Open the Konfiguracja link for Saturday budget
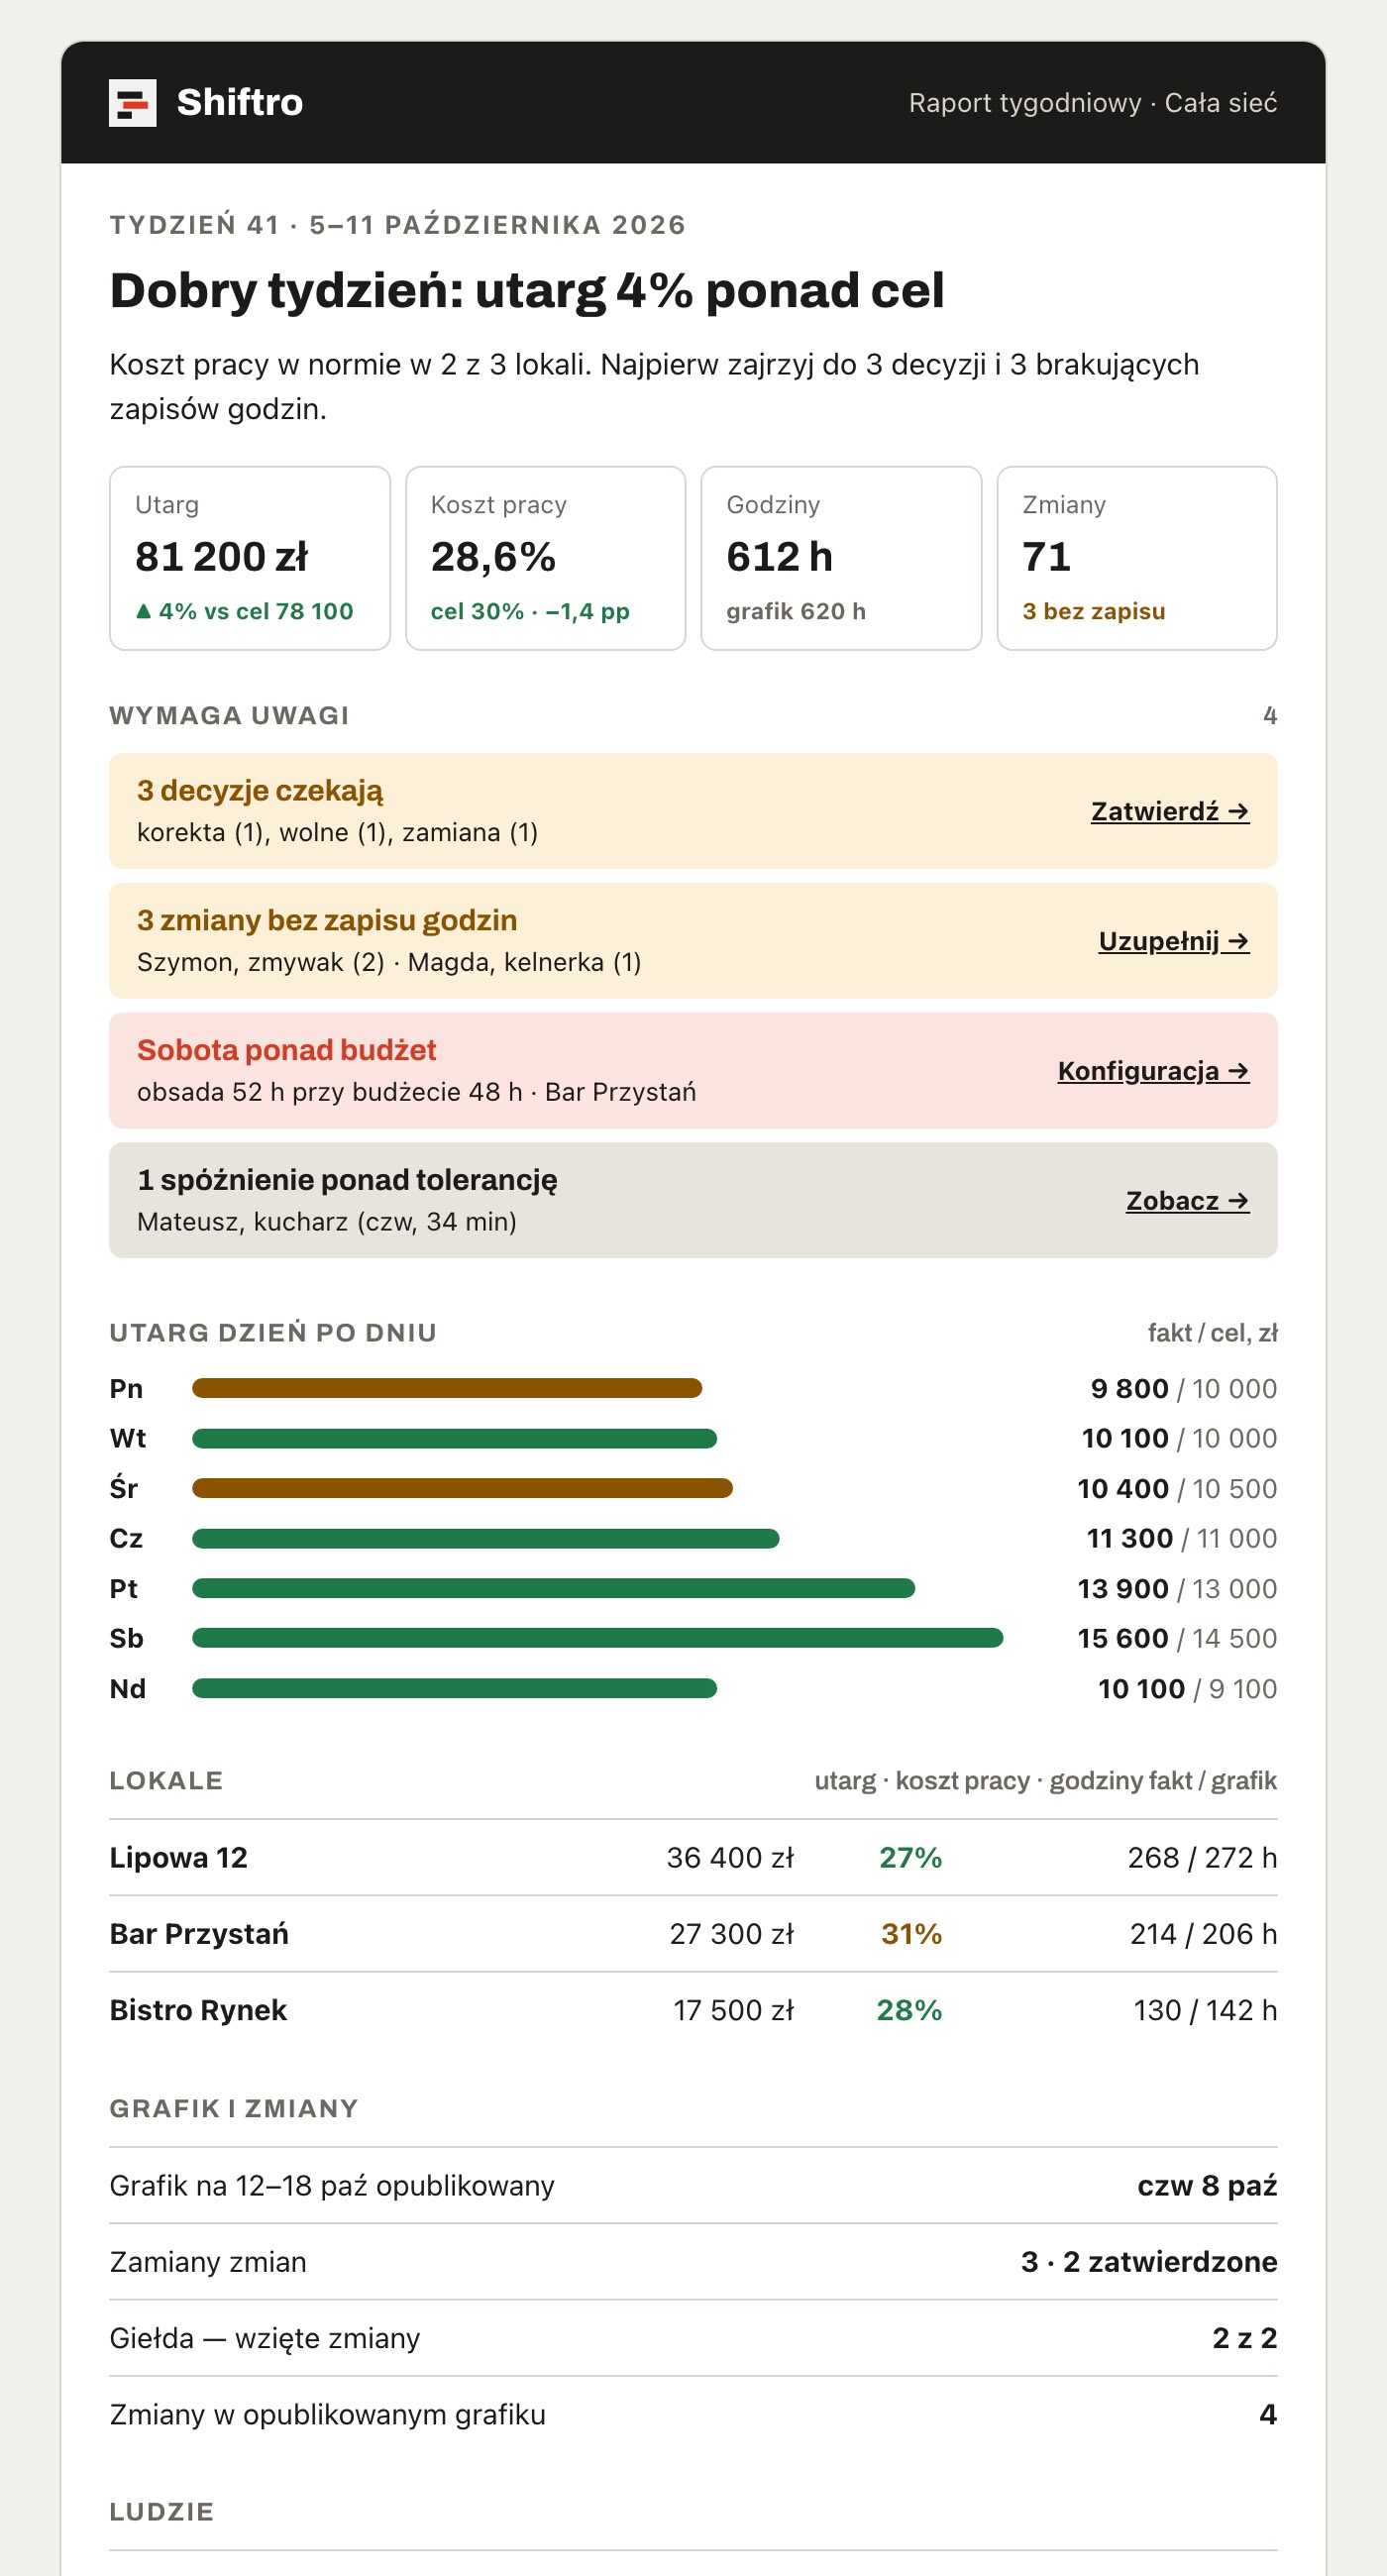This screenshot has height=2576, width=1387. [x=1154, y=1071]
